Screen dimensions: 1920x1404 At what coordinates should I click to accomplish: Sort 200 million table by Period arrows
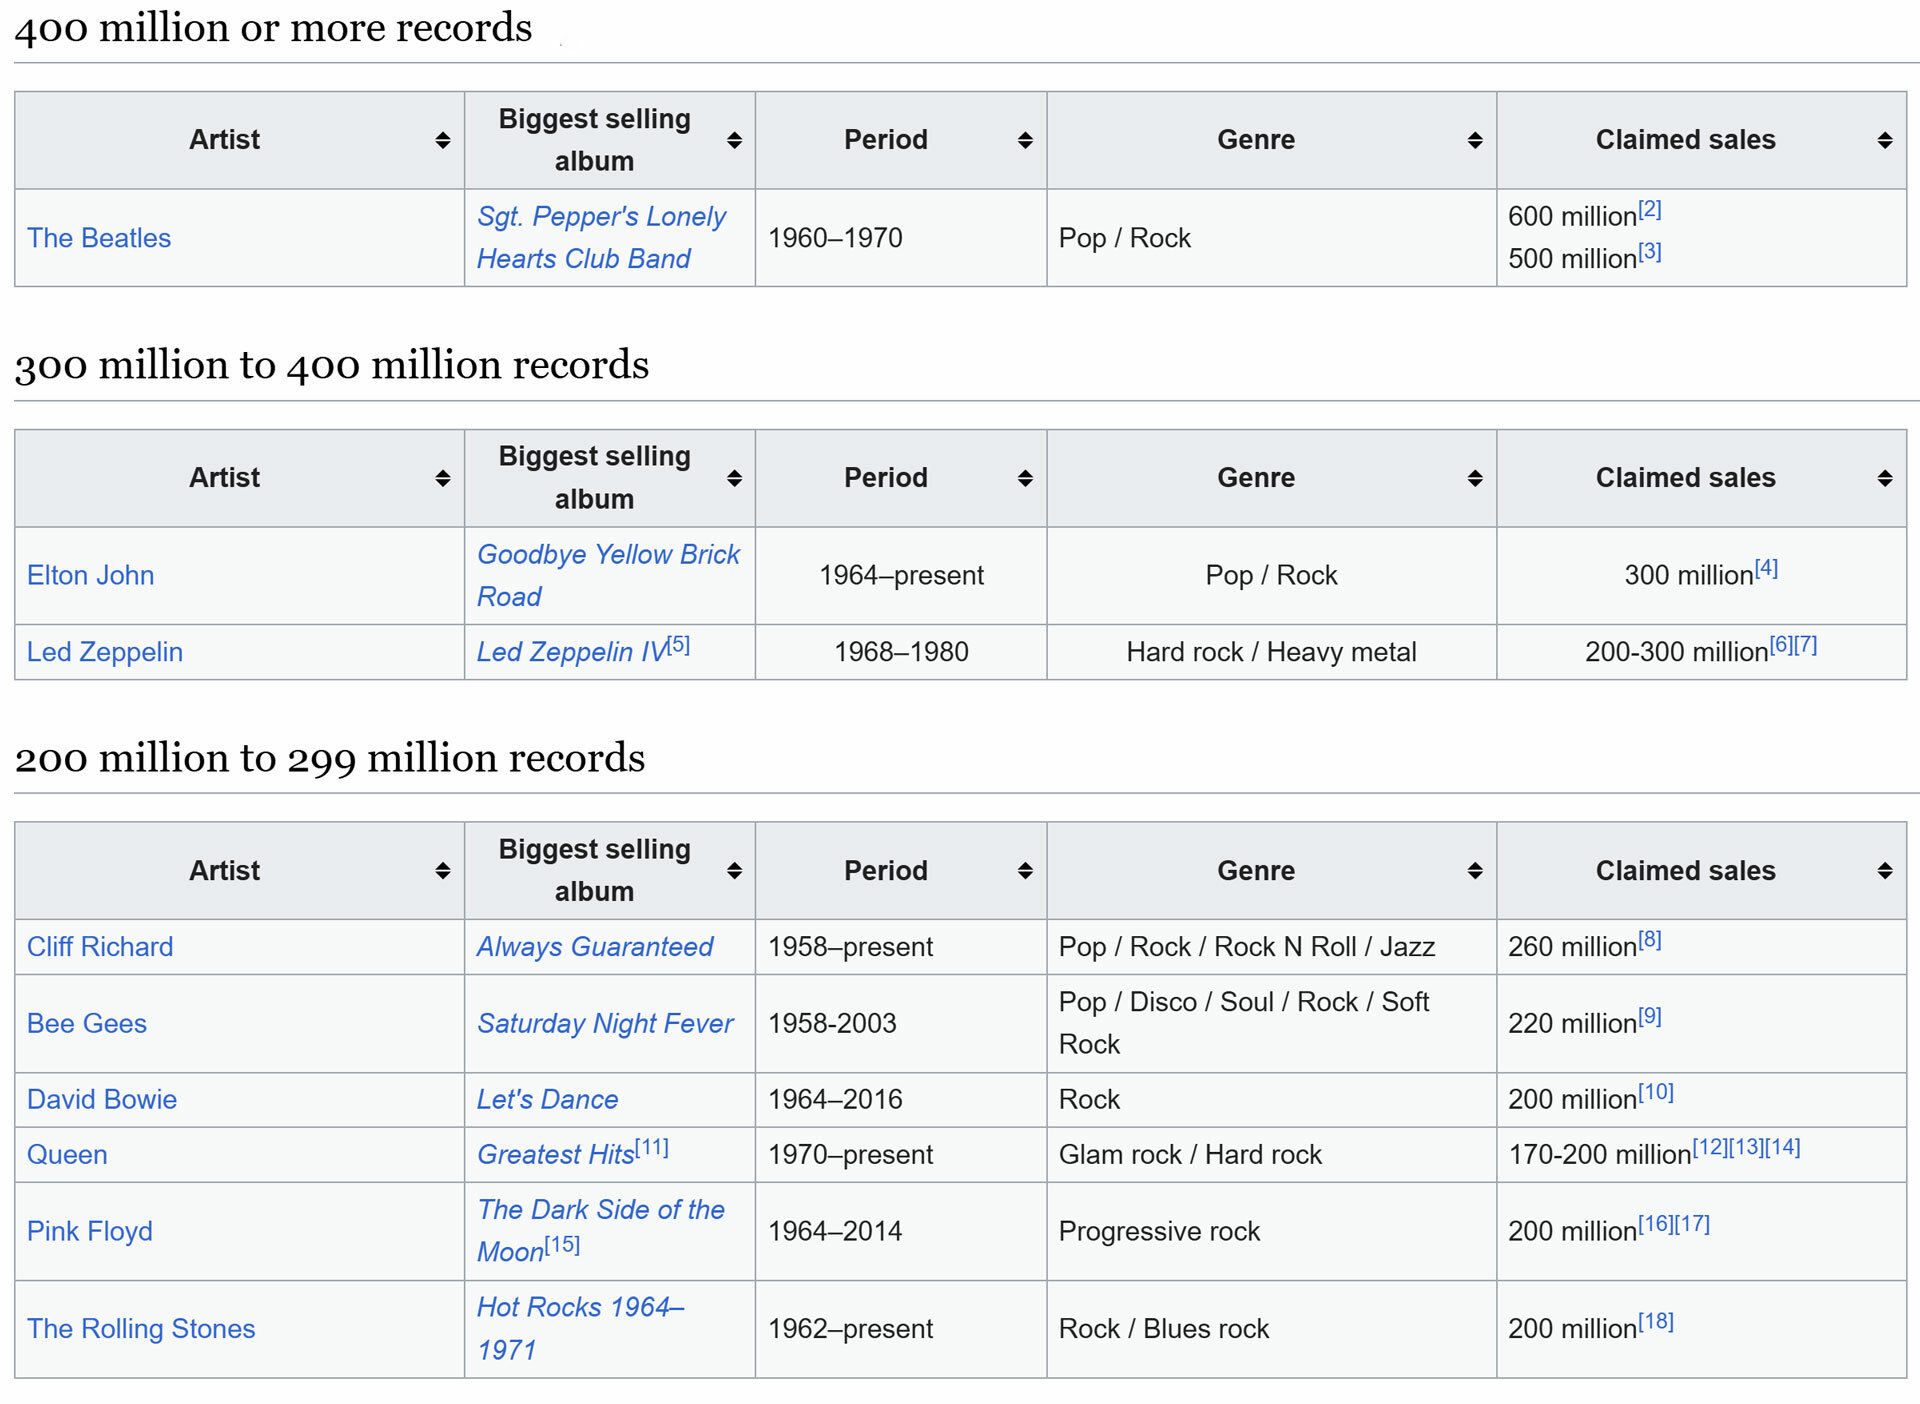tap(1025, 871)
